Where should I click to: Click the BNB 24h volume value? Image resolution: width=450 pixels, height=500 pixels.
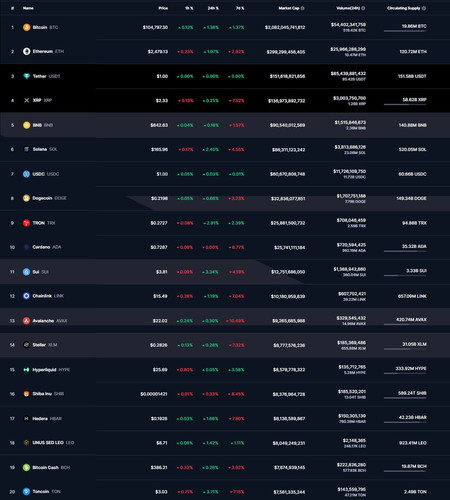click(350, 123)
